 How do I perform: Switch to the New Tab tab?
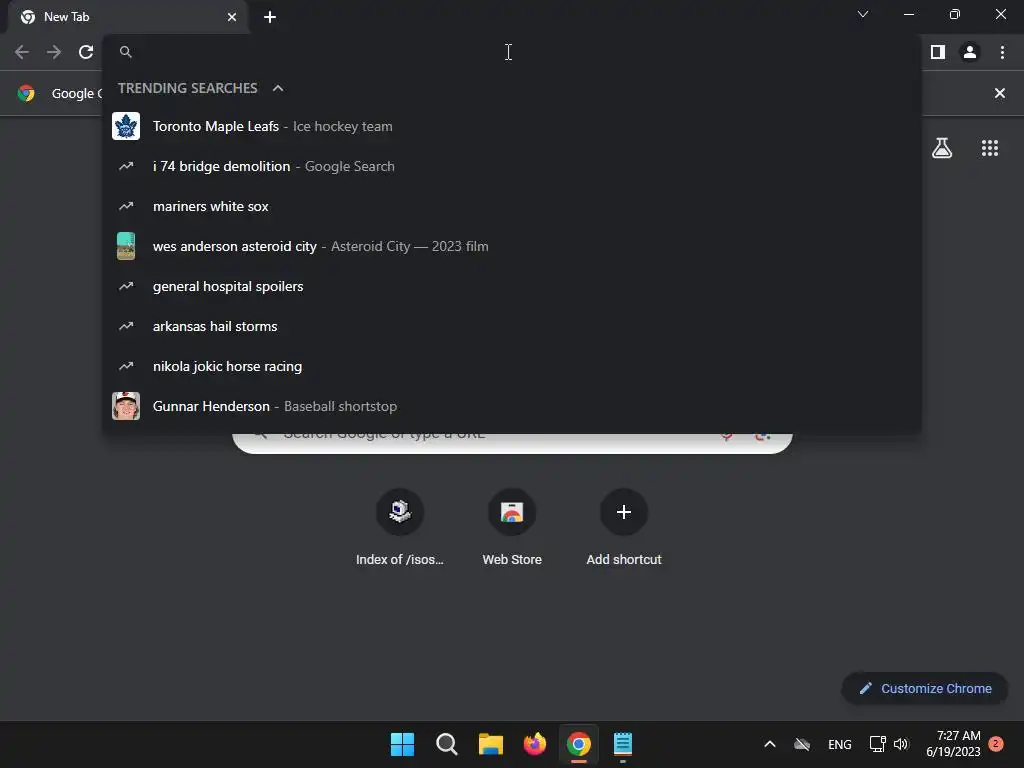[x=128, y=17]
